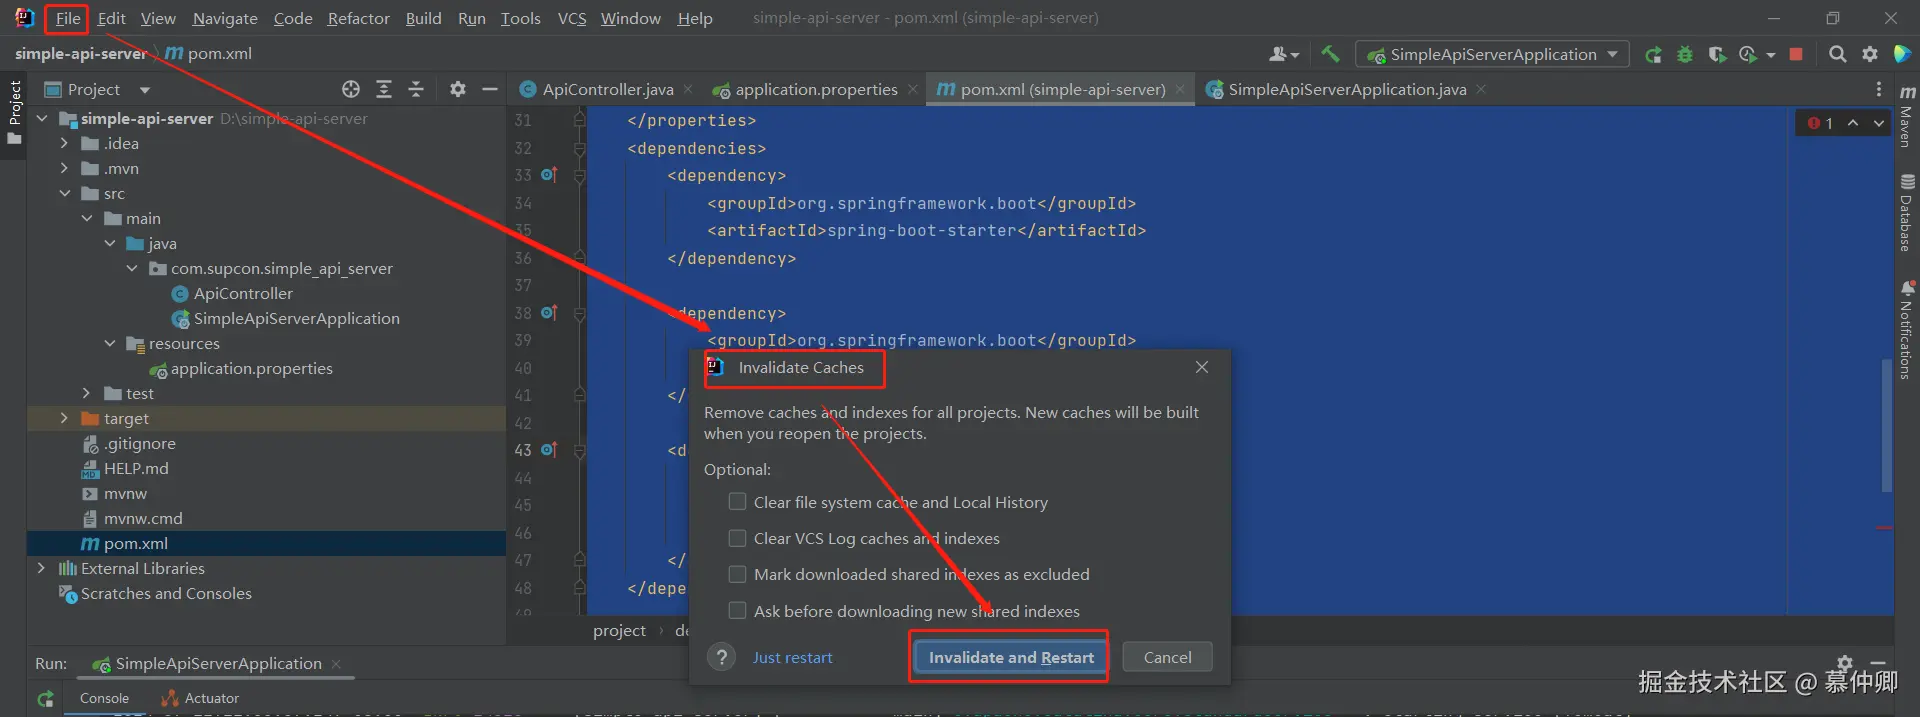Open the VCS menu
Viewport: 1920px width, 717px height.
(x=572, y=18)
